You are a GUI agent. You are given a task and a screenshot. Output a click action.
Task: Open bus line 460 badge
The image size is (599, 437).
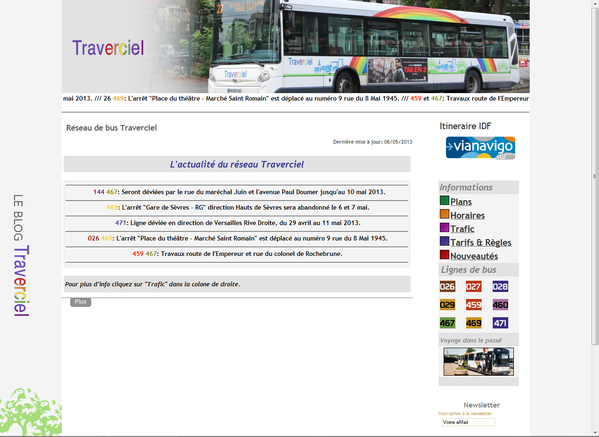click(x=500, y=305)
